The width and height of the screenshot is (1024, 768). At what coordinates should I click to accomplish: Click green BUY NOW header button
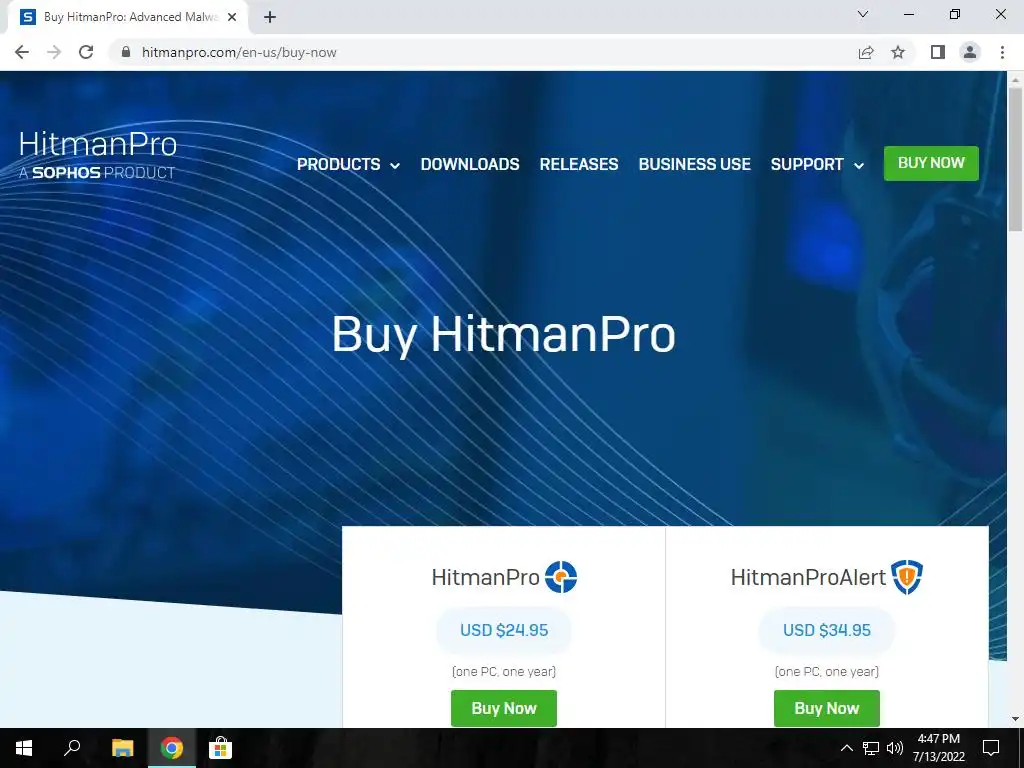[931, 163]
